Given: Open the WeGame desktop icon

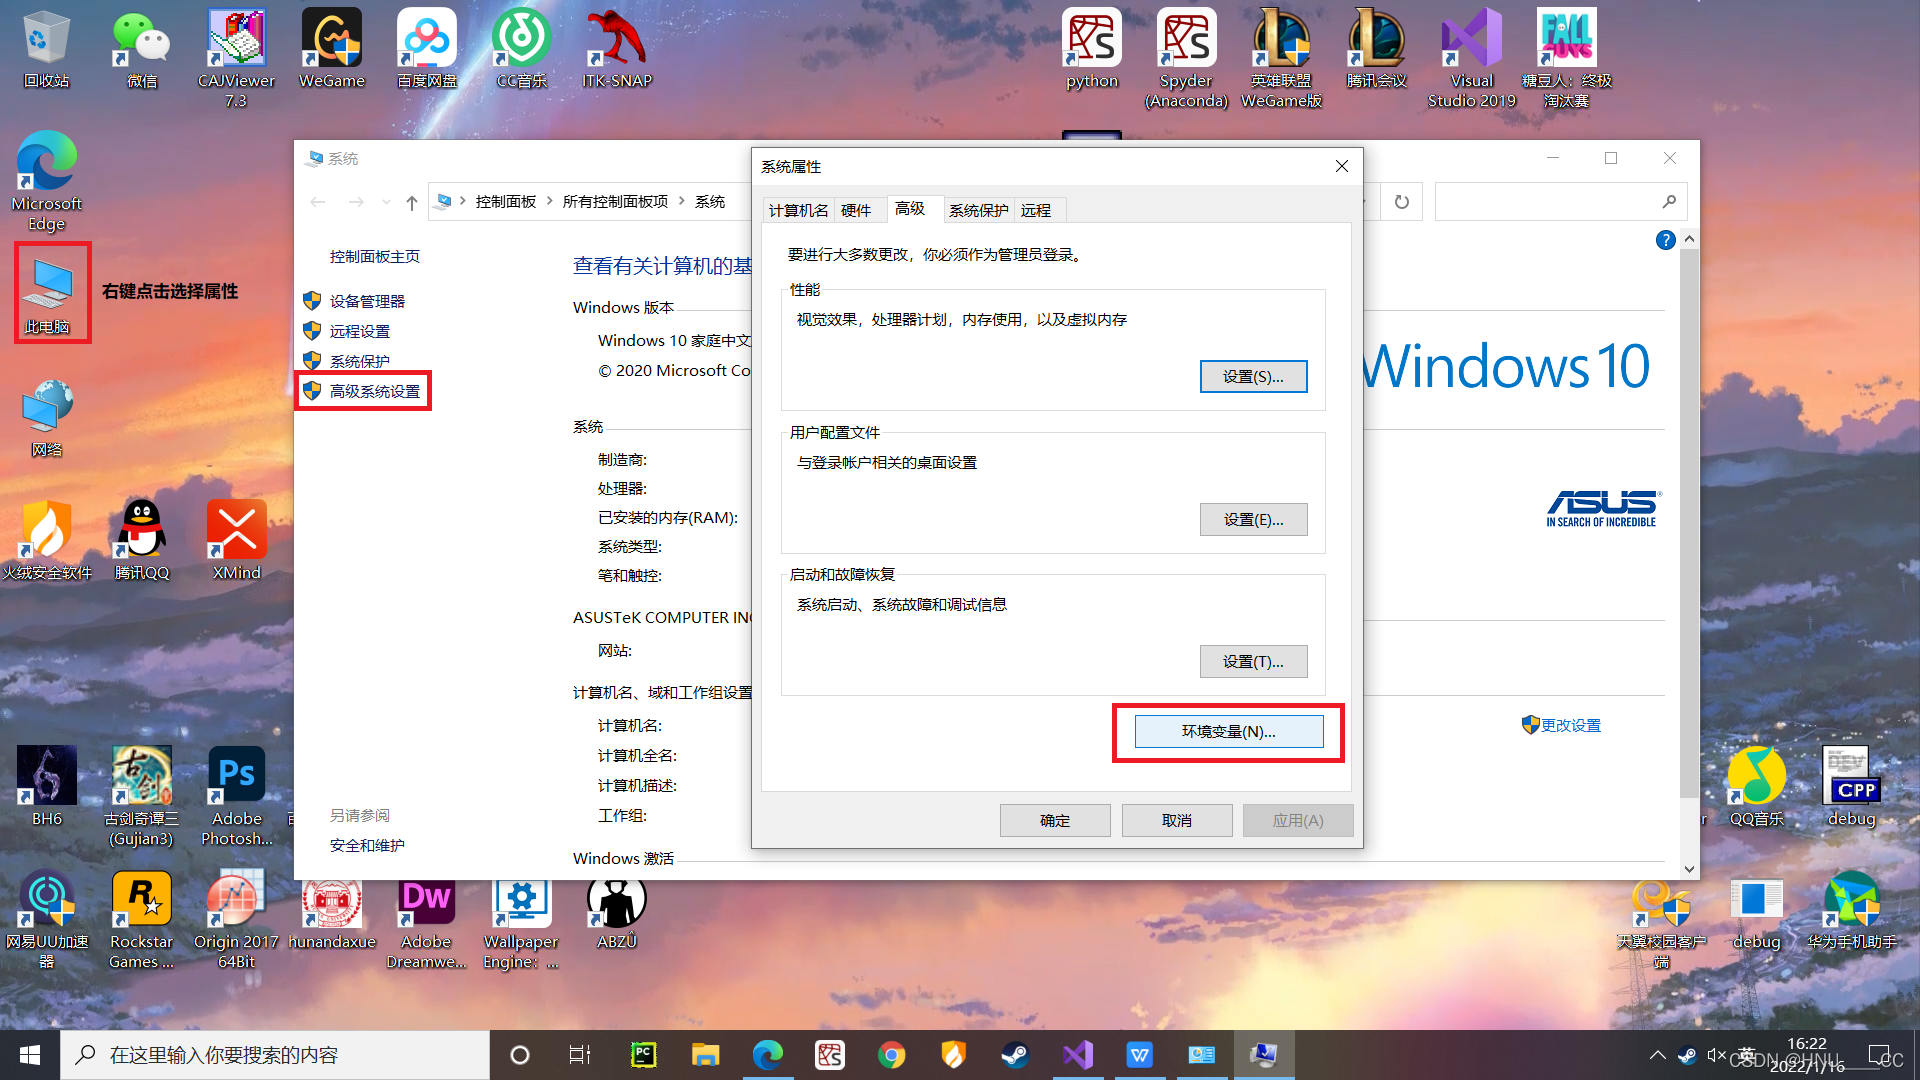Looking at the screenshot, I should pyautogui.click(x=332, y=40).
